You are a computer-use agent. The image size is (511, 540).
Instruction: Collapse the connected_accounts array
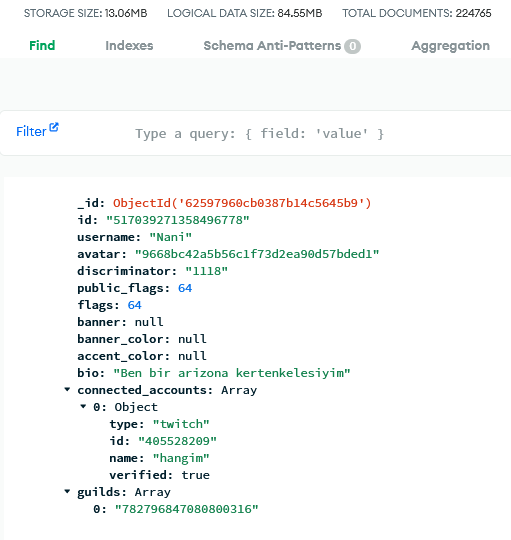point(67,390)
